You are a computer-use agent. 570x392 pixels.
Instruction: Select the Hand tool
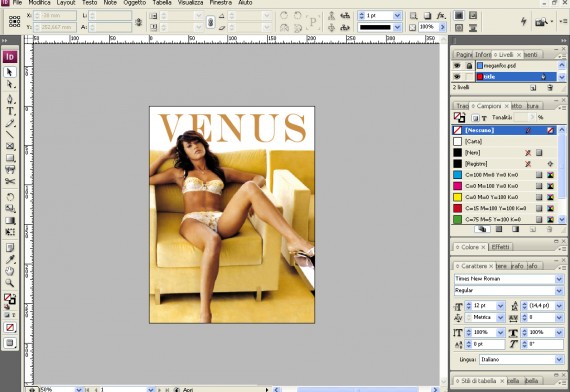pos(10,271)
